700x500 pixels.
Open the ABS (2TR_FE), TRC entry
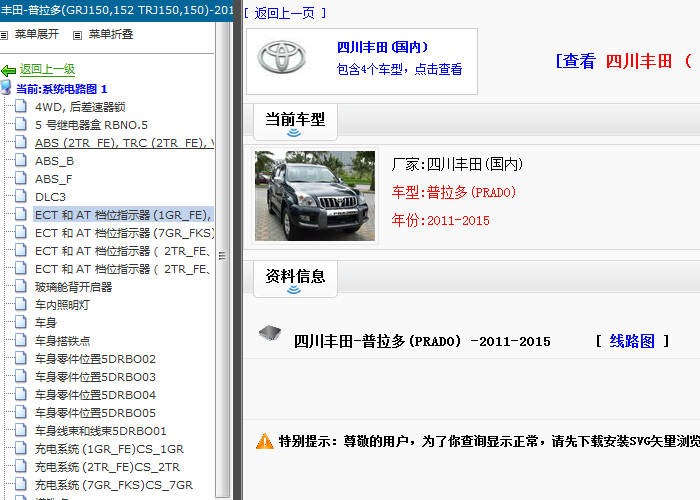[x=125, y=143]
